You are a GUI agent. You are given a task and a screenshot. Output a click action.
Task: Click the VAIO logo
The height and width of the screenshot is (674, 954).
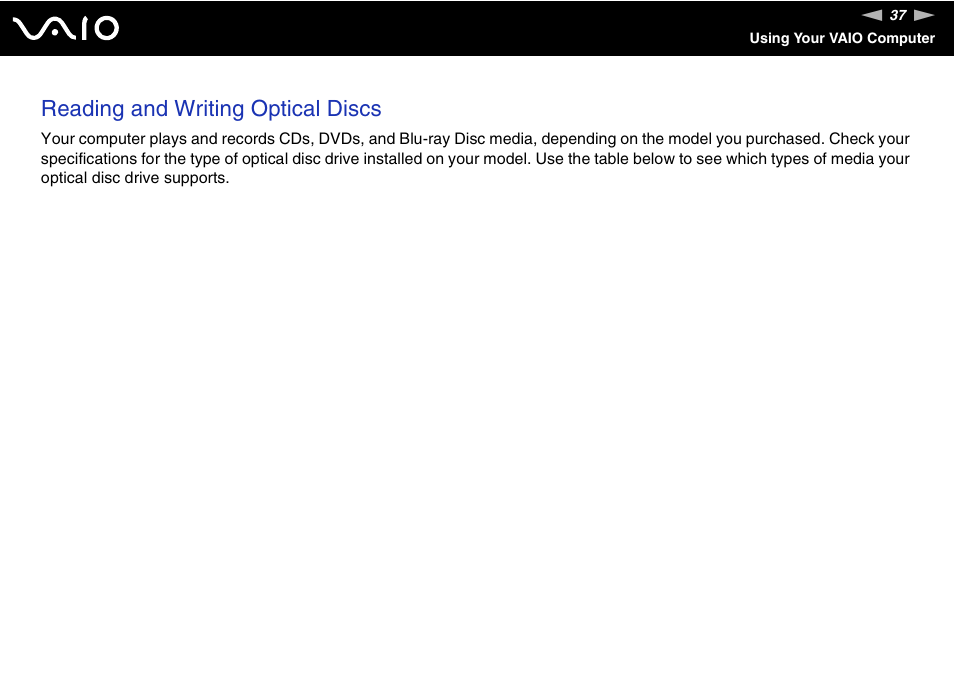[66, 29]
